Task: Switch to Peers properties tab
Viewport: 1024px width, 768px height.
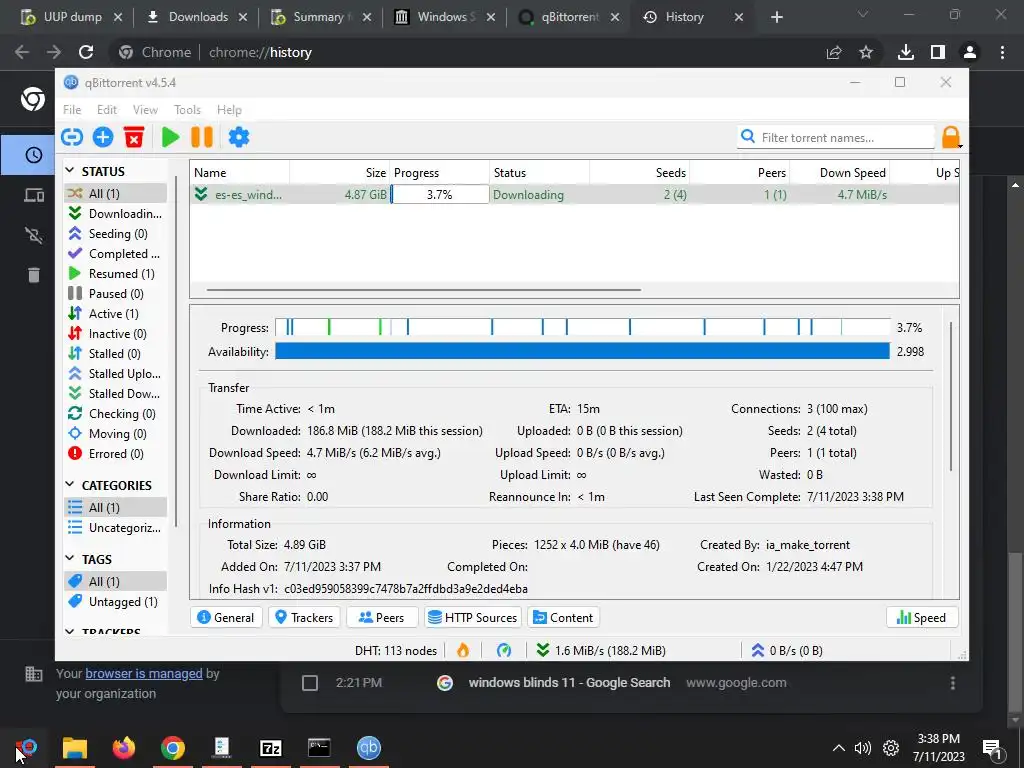Action: pos(382,618)
